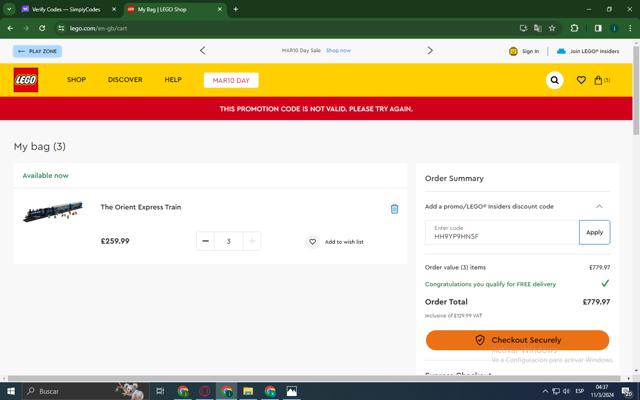Click the heart icon beside Add to wish list
640x400 pixels.
[x=312, y=242]
